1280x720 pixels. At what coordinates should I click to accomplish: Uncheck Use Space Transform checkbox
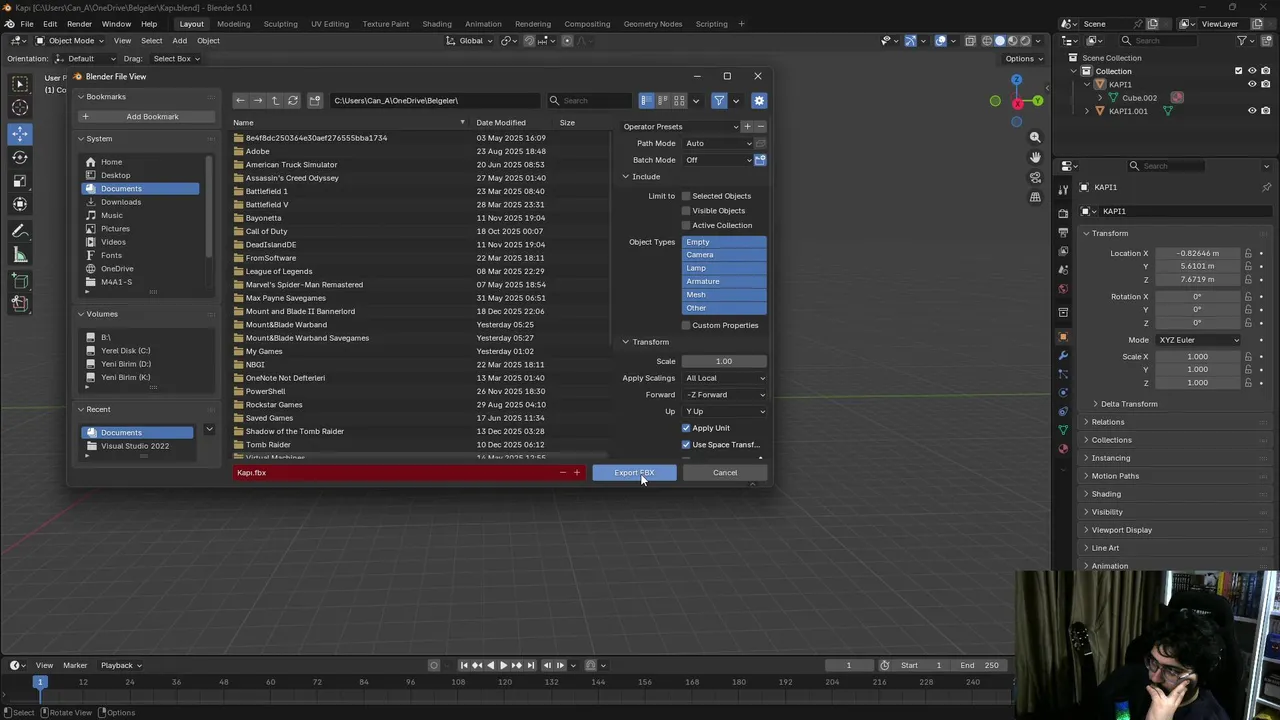coord(686,444)
